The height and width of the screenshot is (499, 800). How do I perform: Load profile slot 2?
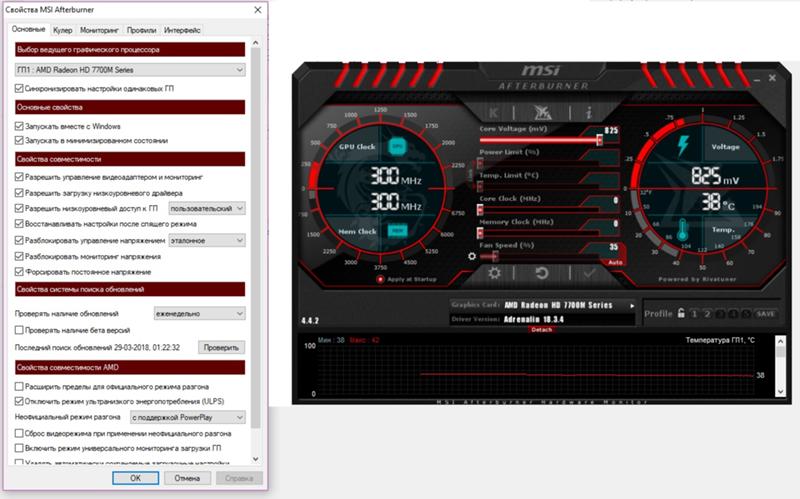[707, 314]
